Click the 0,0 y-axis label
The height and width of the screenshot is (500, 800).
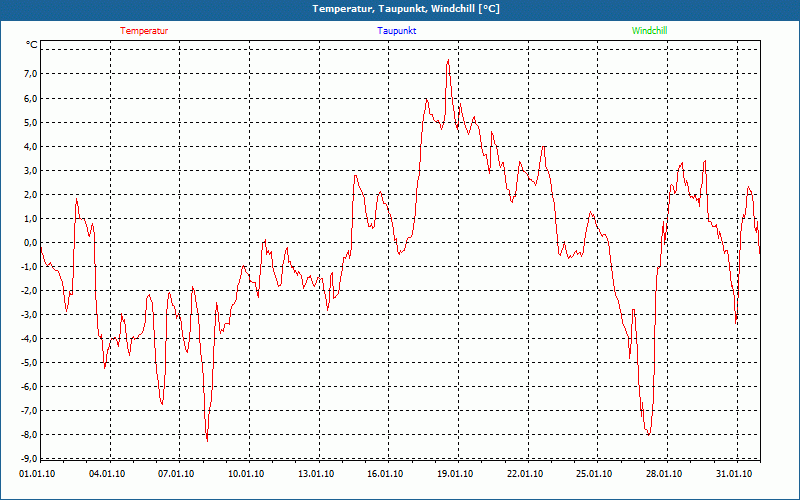click(x=31, y=243)
